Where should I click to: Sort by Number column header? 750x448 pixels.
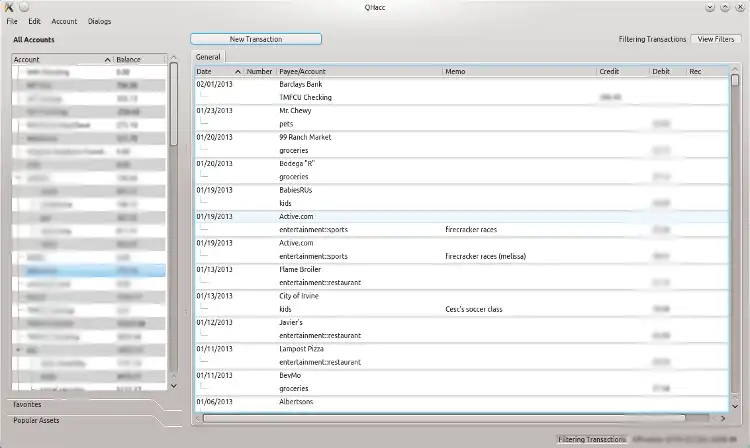259,71
